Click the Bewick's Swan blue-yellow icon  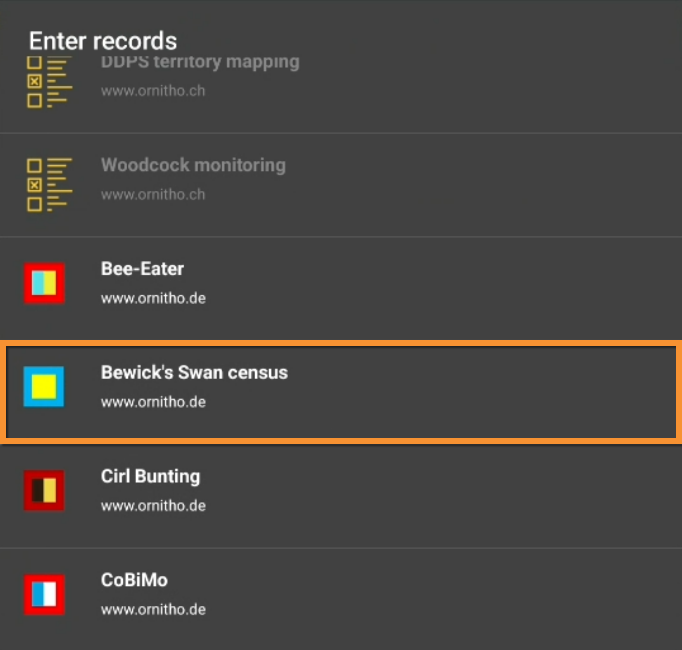tap(44, 387)
